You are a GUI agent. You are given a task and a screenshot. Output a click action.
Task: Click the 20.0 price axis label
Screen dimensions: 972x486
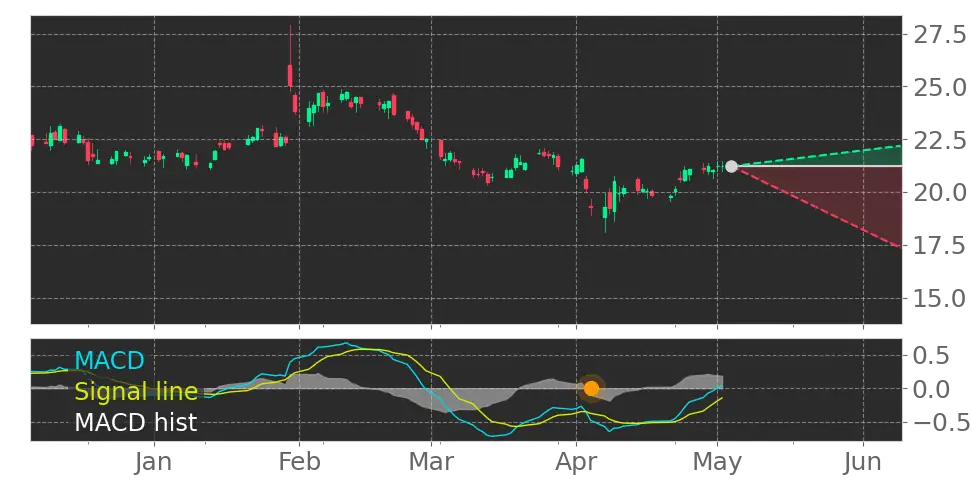[x=940, y=193]
